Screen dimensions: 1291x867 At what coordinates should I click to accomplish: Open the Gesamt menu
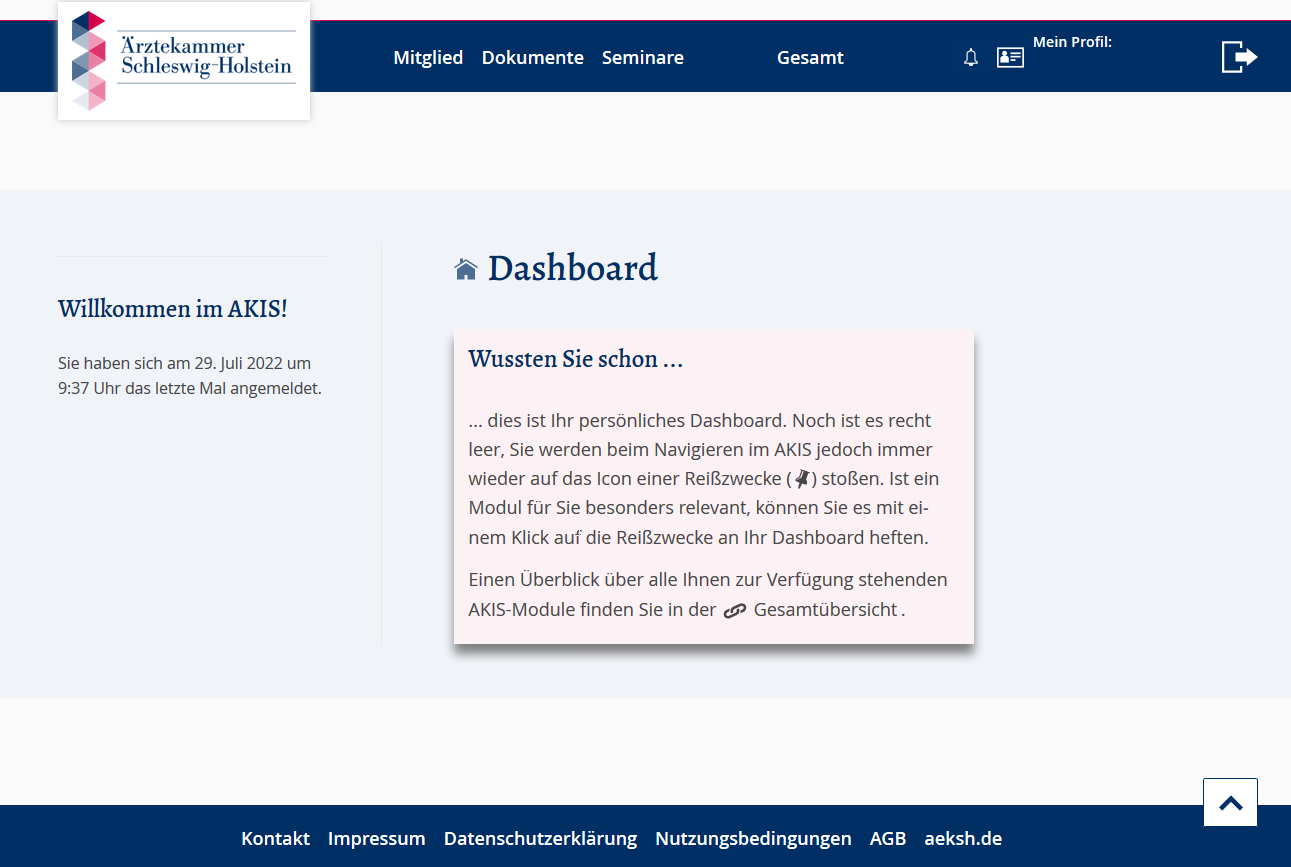click(x=810, y=57)
